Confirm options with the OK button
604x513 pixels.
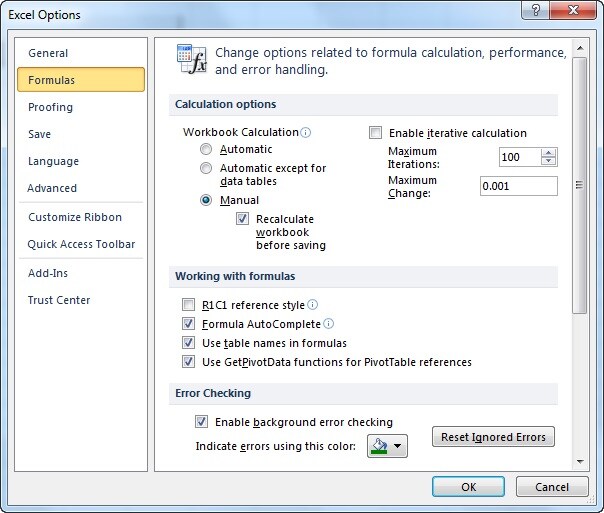(468, 487)
